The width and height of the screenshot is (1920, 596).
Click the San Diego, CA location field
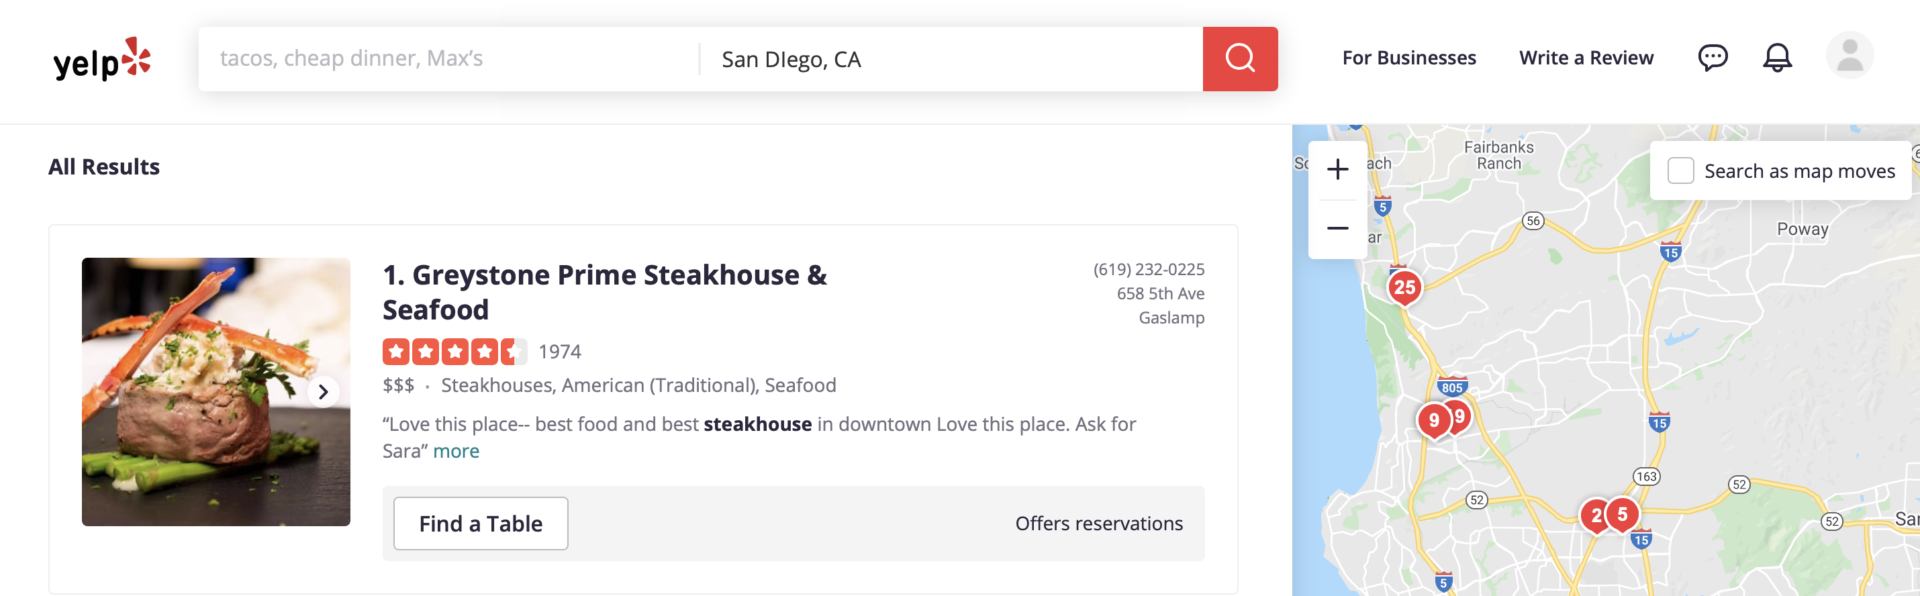(x=951, y=59)
